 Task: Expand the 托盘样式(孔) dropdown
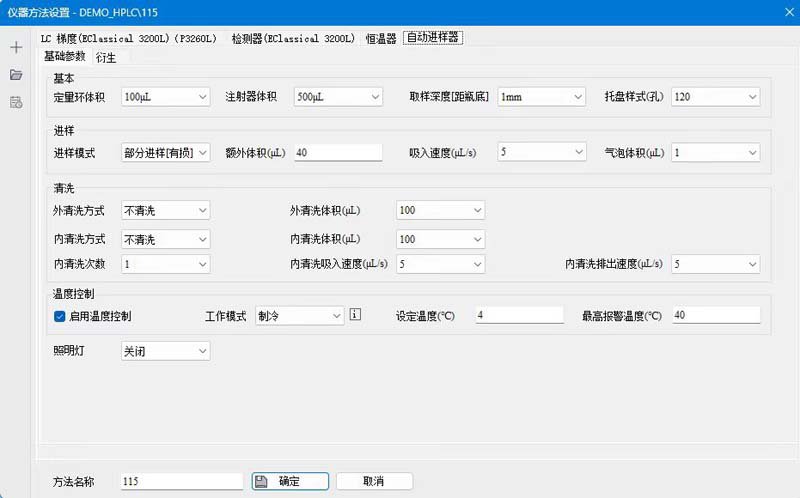coord(715,96)
